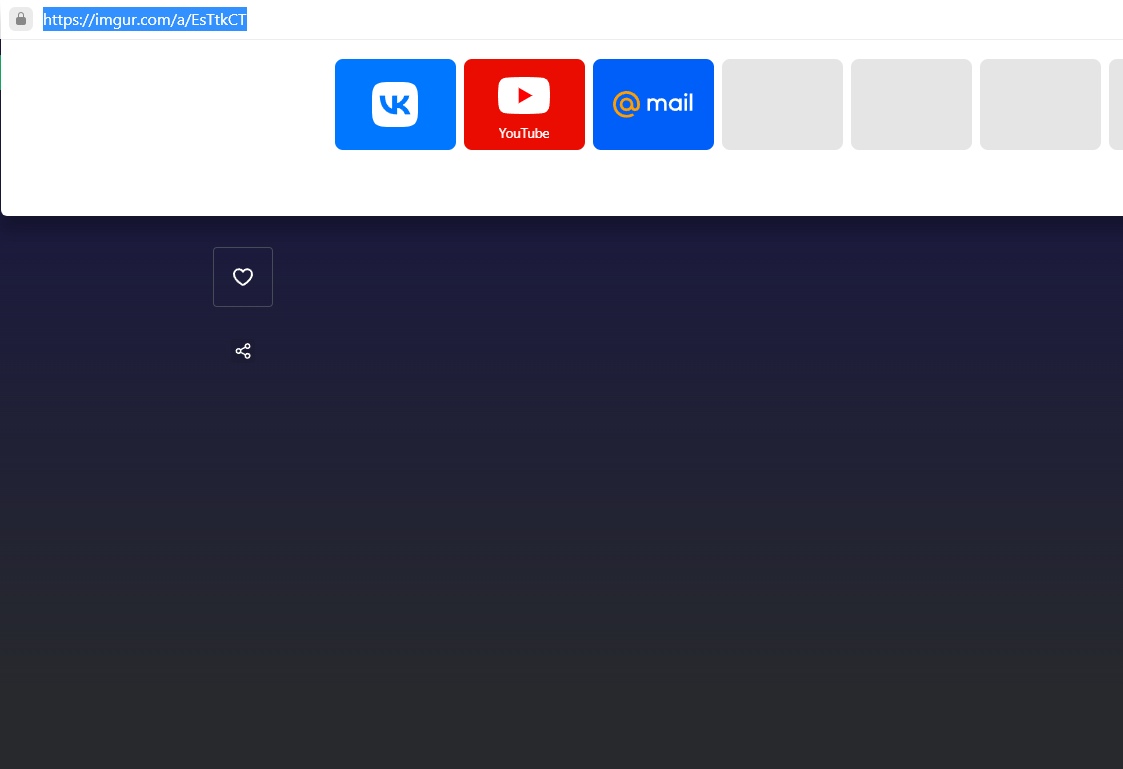Select the second empty gray shortcut tile
This screenshot has height=769, width=1123.
[911, 104]
